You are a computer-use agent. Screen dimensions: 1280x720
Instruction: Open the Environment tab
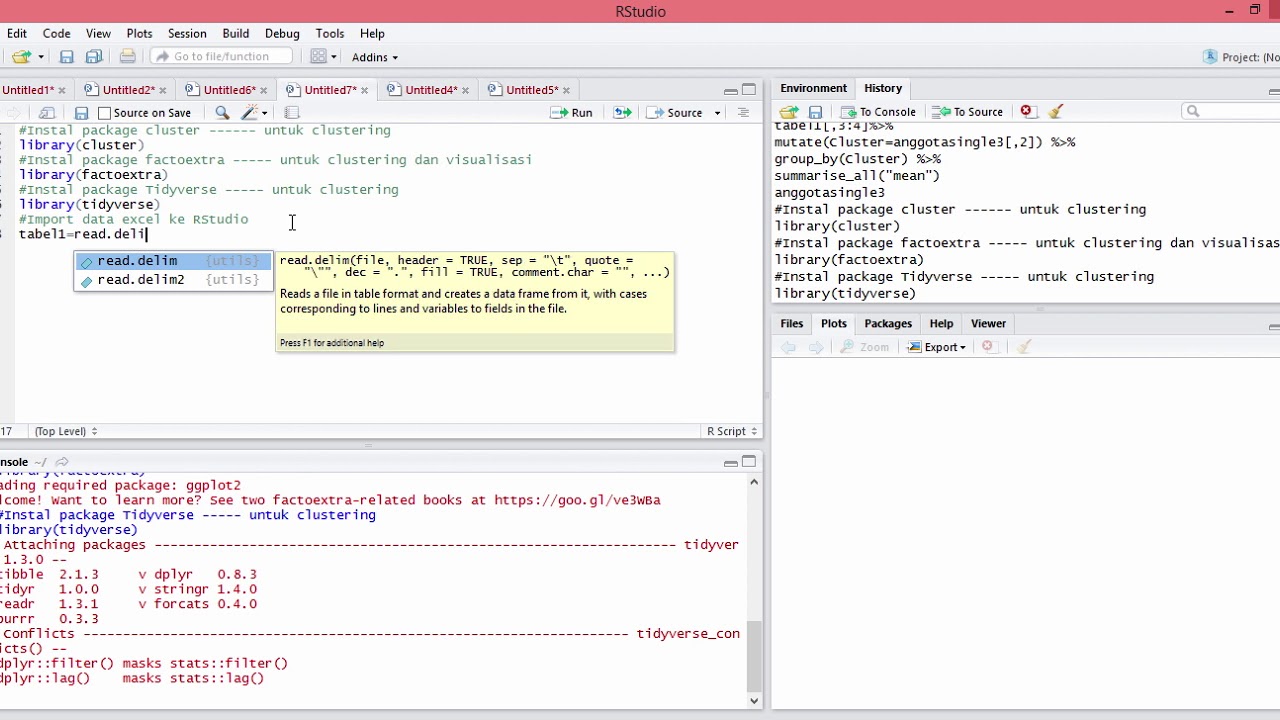(x=813, y=89)
